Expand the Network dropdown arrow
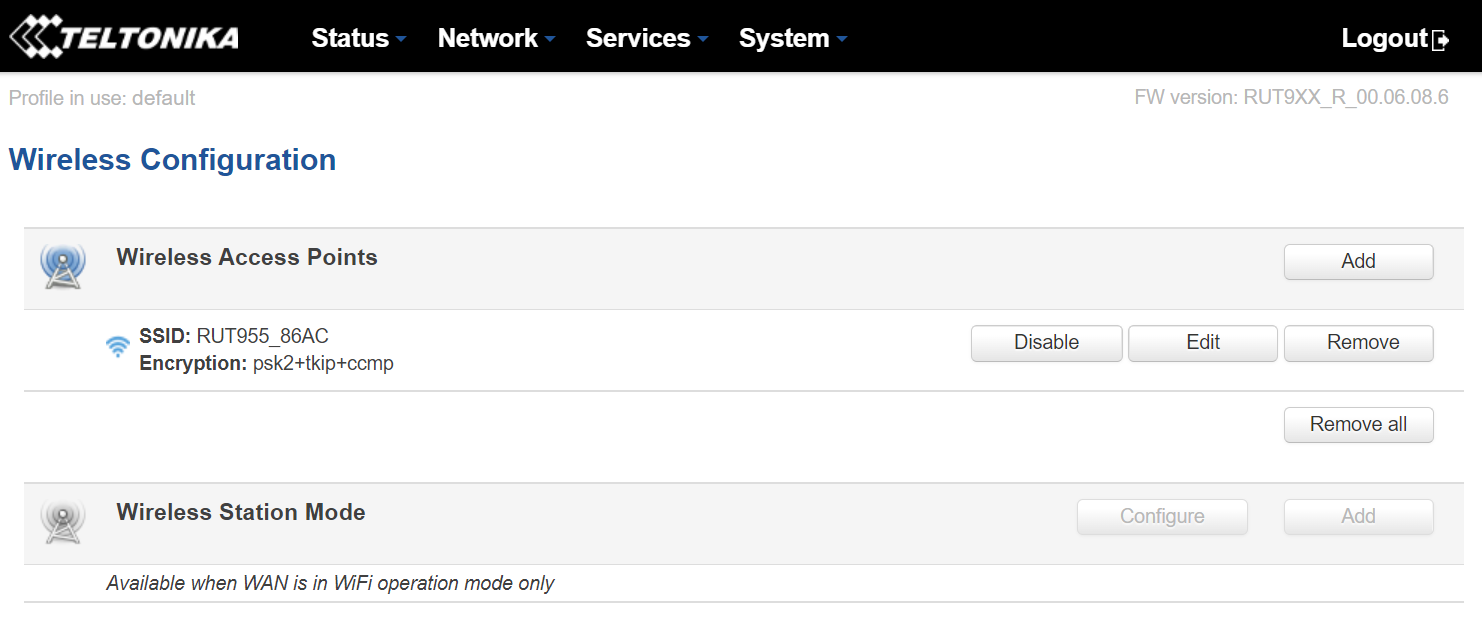Viewport: 1482px width, 631px height. click(x=549, y=40)
